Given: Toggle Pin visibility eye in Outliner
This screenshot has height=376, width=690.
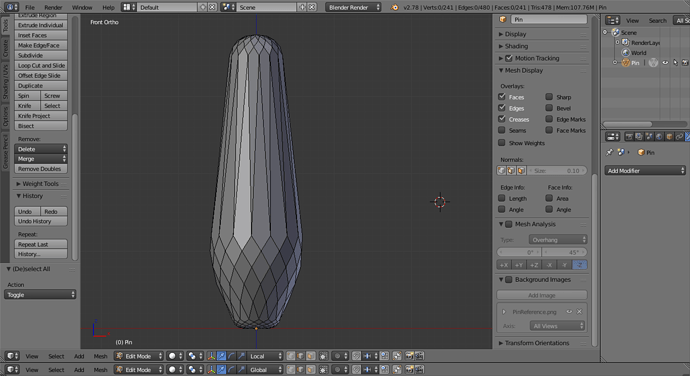Looking at the screenshot, I should (x=665, y=63).
